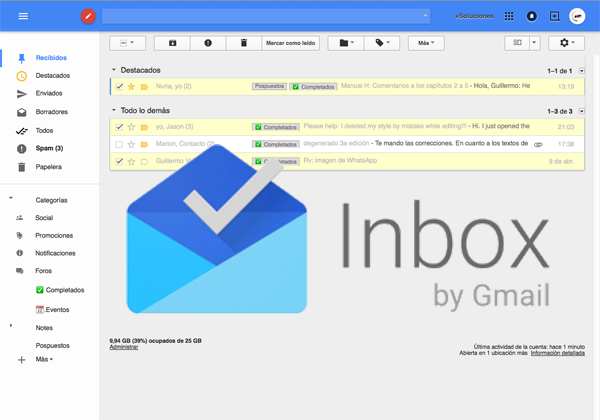Collapse the Destacados section header
The image size is (600, 420).
click(x=114, y=70)
